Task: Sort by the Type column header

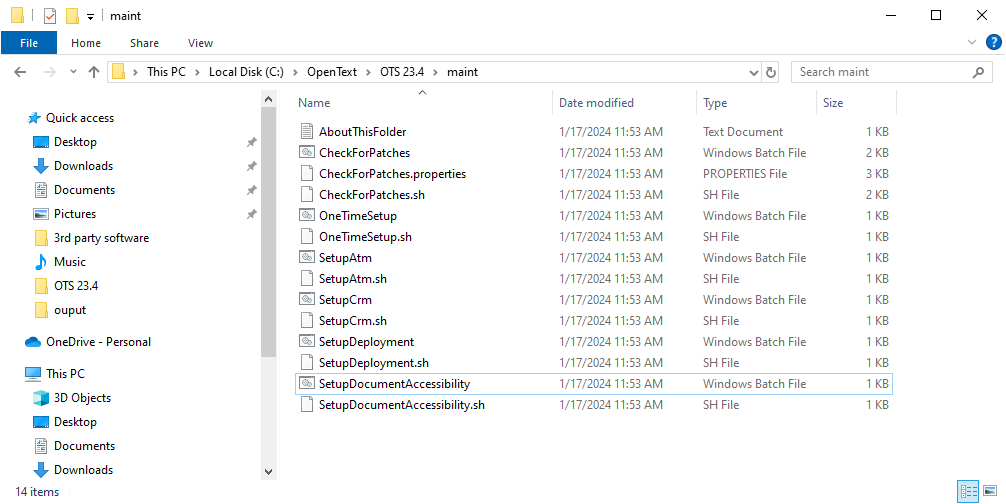Action: tap(715, 103)
